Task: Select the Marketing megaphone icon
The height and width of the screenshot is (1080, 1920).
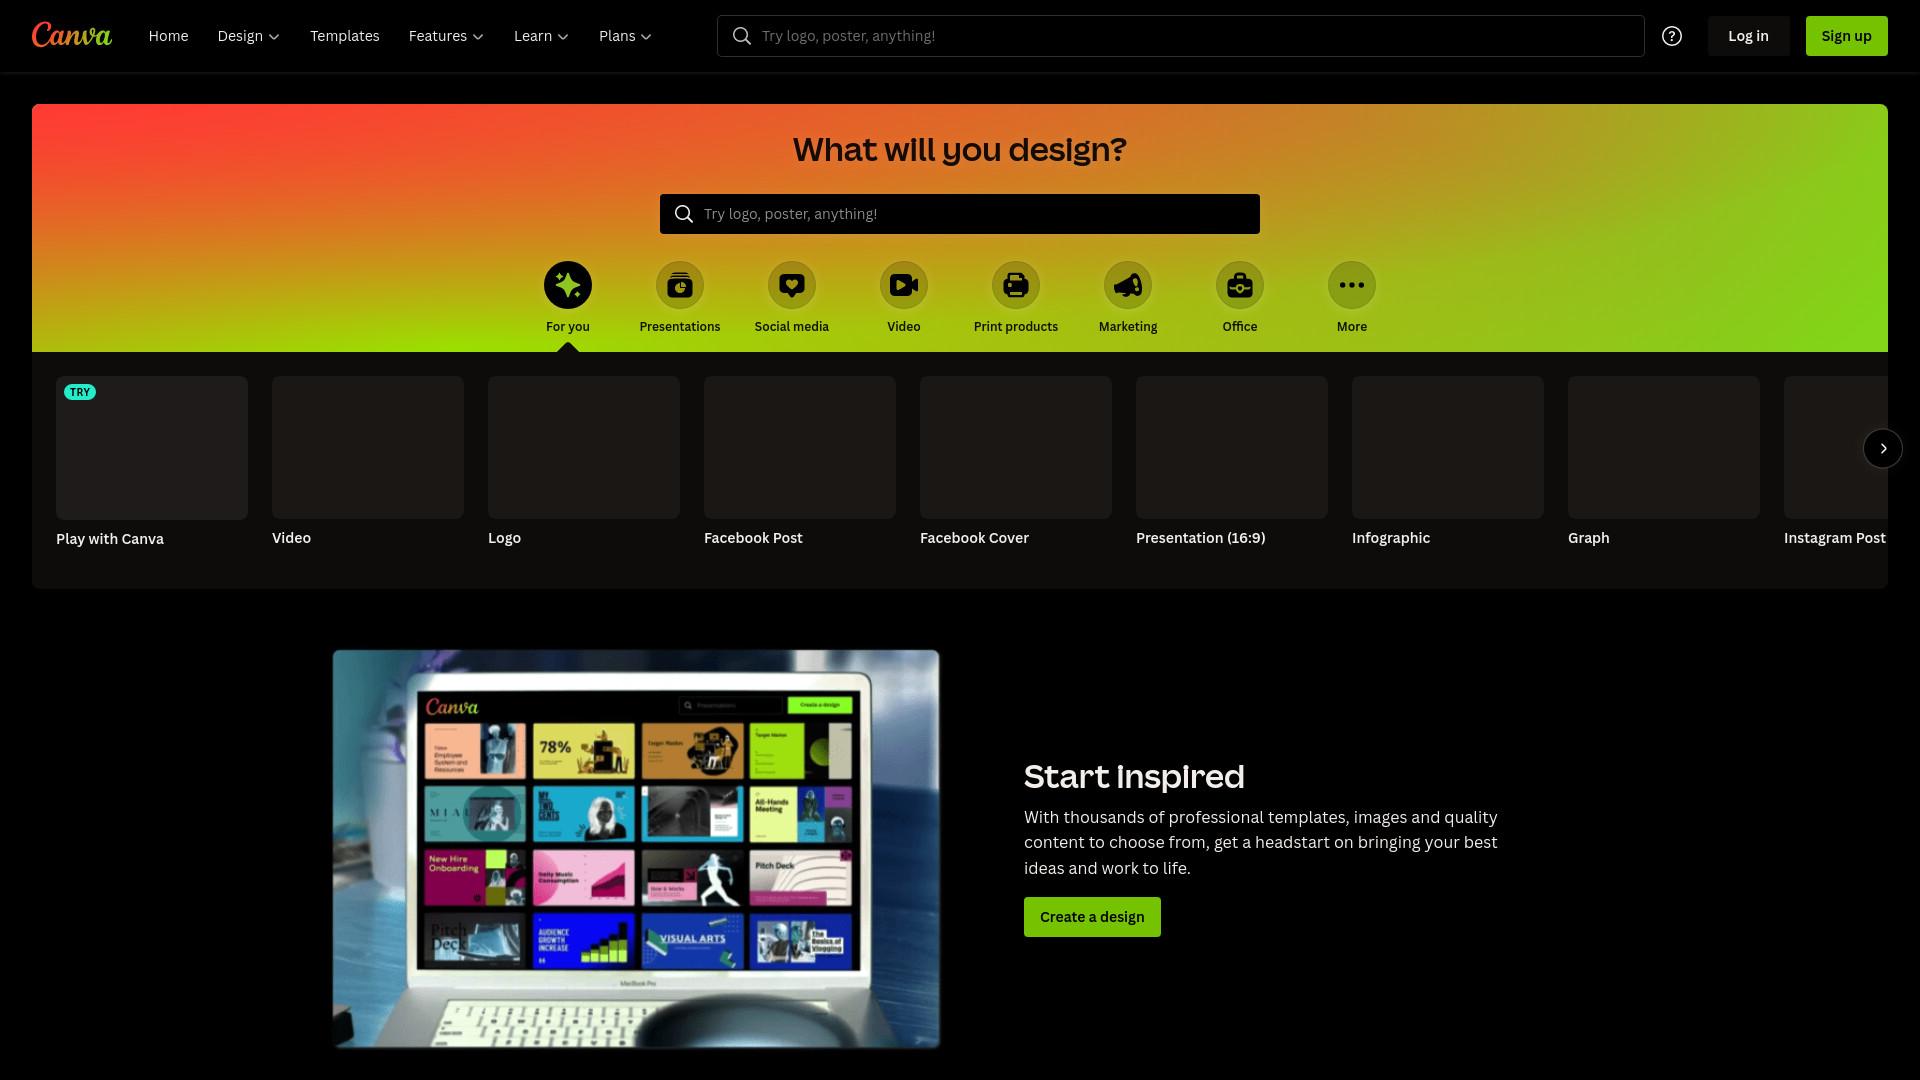Action: (x=1128, y=286)
